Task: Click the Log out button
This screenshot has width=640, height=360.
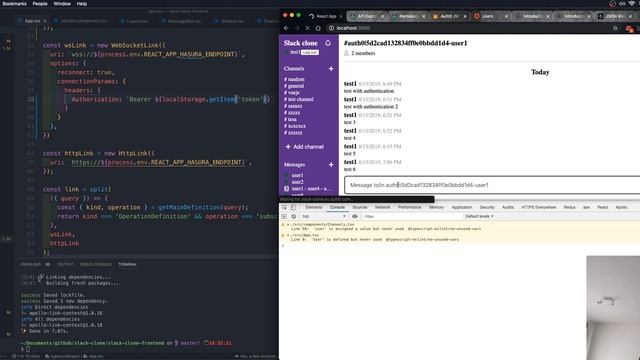Action: 310,52
